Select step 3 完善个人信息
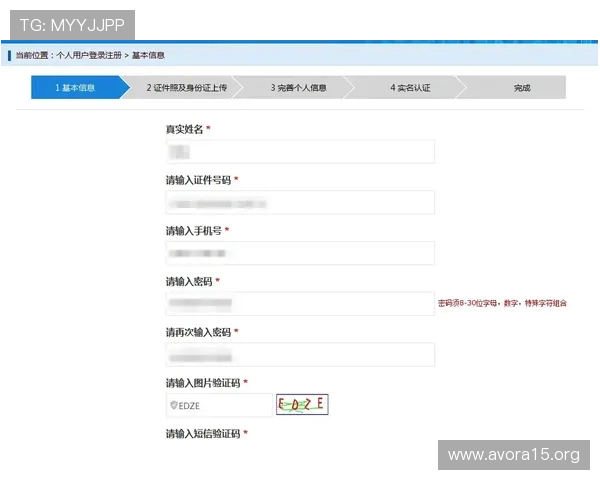The image size is (600, 480). pyautogui.click(x=298, y=88)
